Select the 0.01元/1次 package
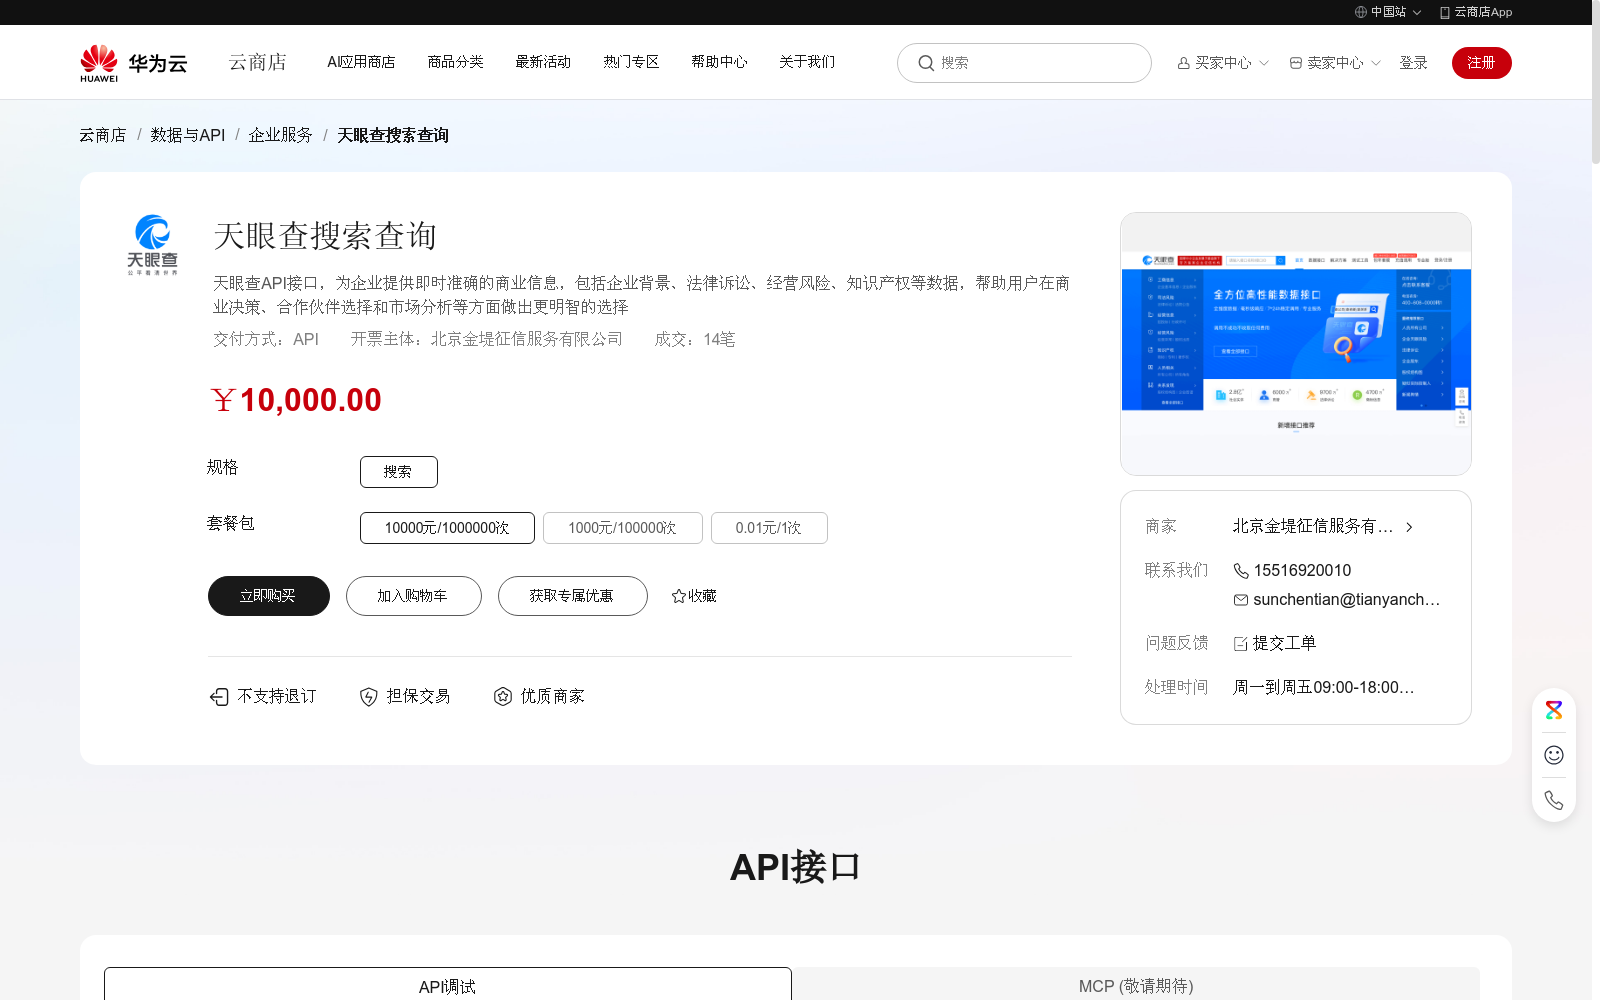This screenshot has height=1000, width=1600. coord(769,528)
